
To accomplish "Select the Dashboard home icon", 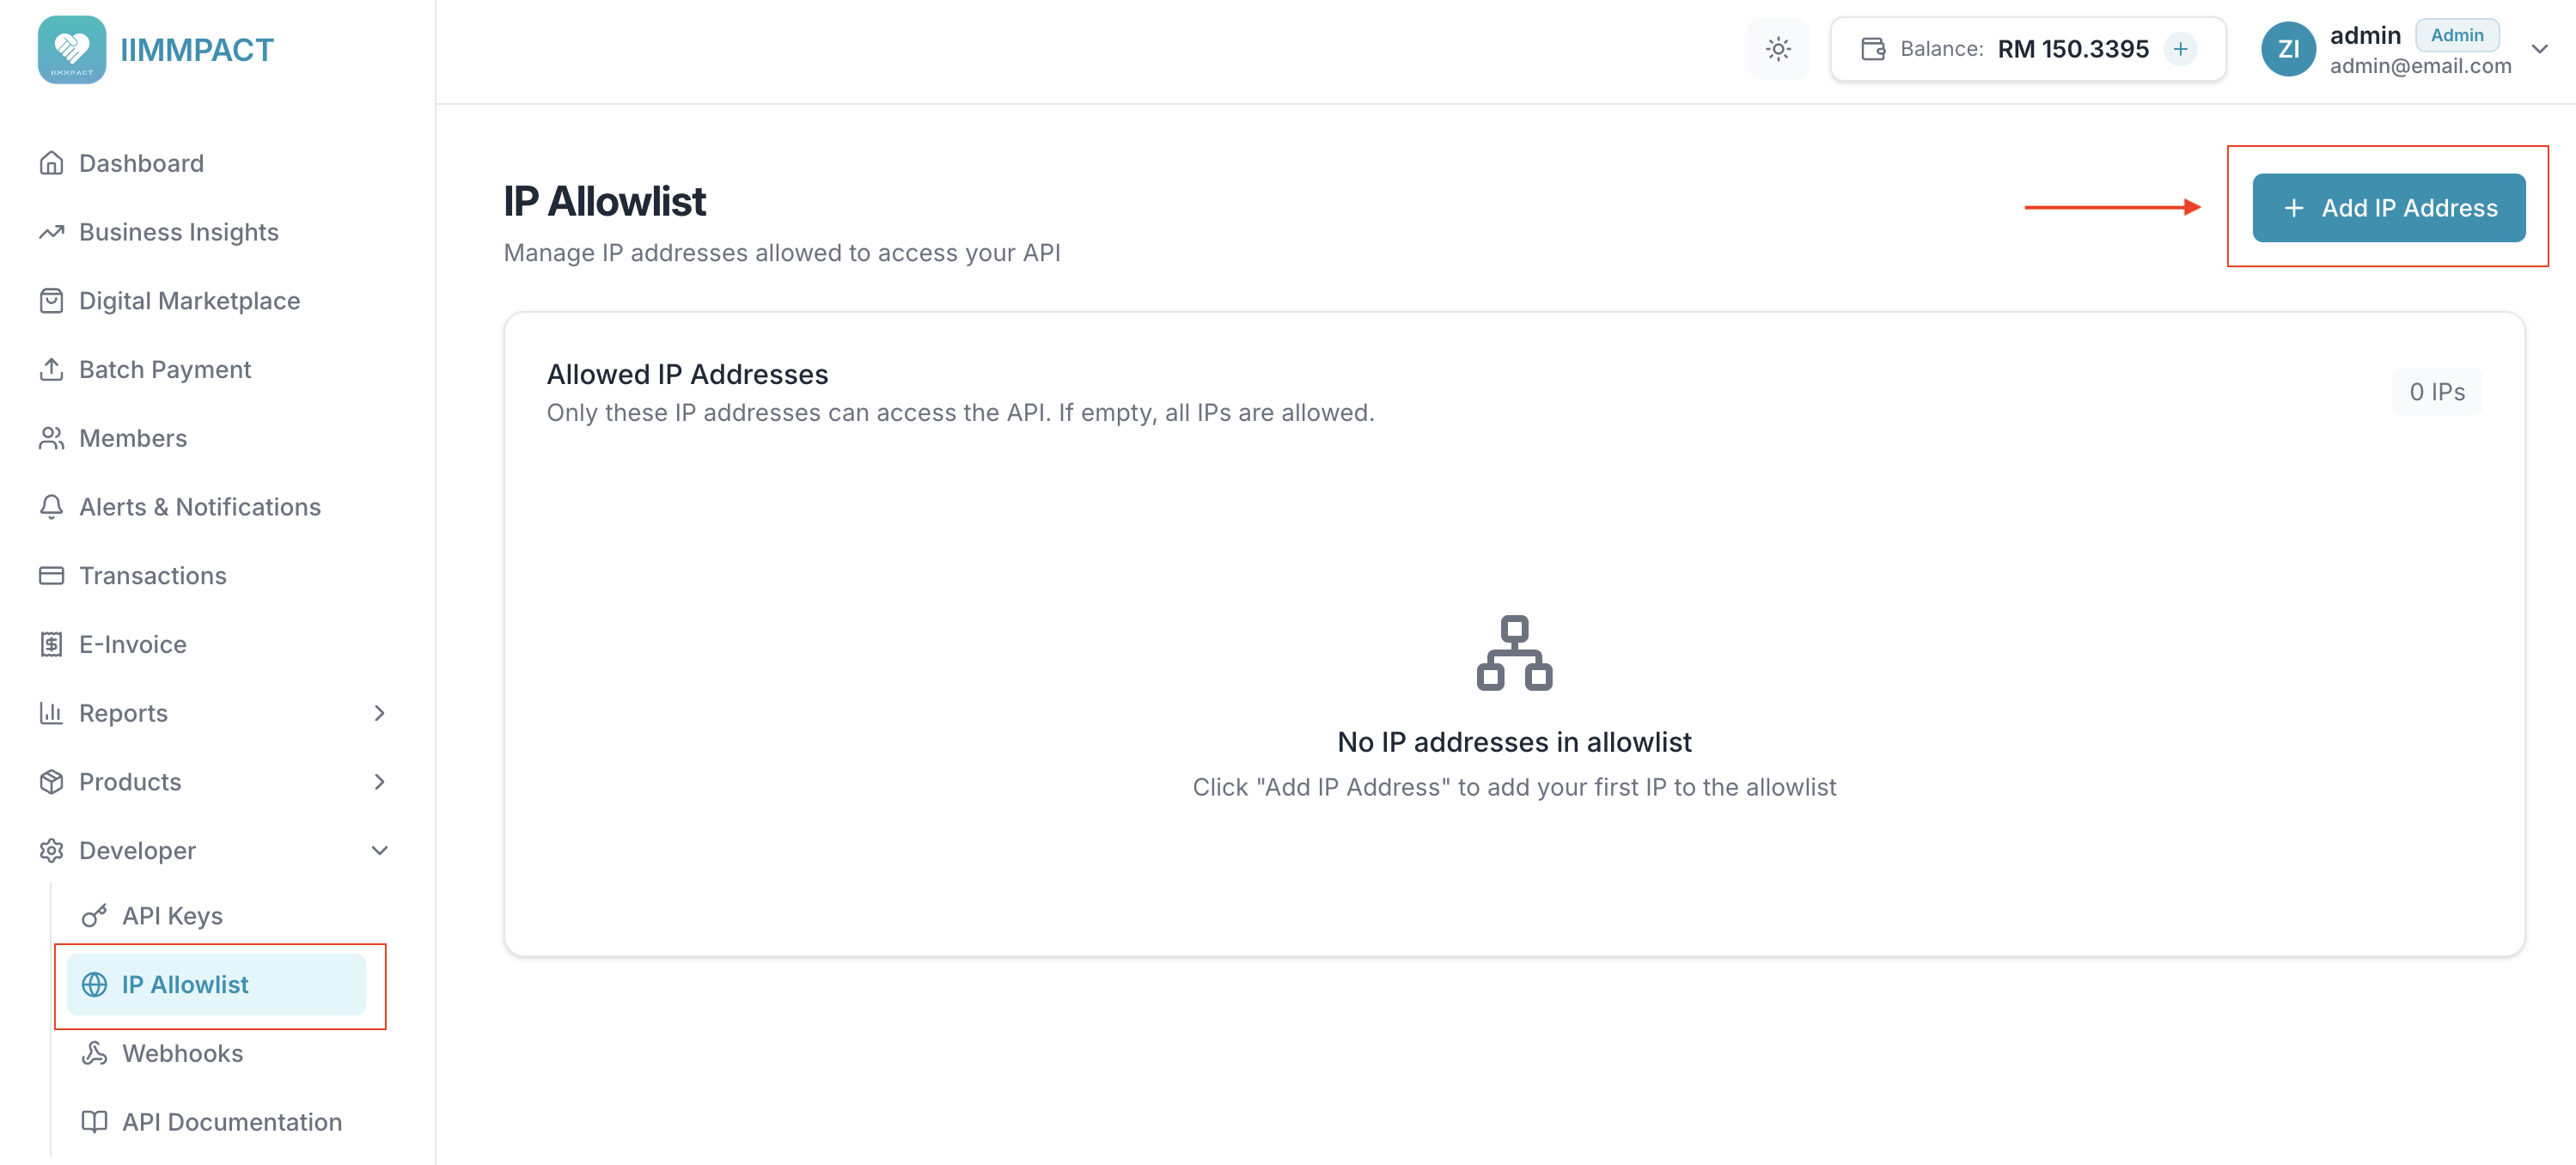I will tap(52, 162).
